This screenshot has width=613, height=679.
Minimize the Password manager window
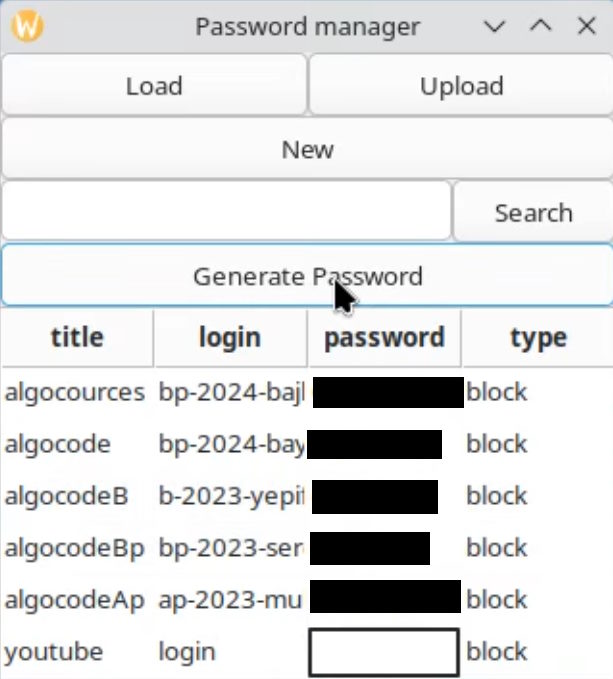coord(495,27)
